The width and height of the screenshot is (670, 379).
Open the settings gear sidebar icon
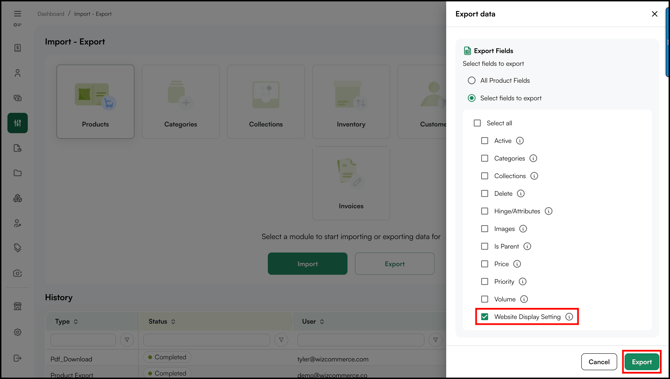click(18, 332)
